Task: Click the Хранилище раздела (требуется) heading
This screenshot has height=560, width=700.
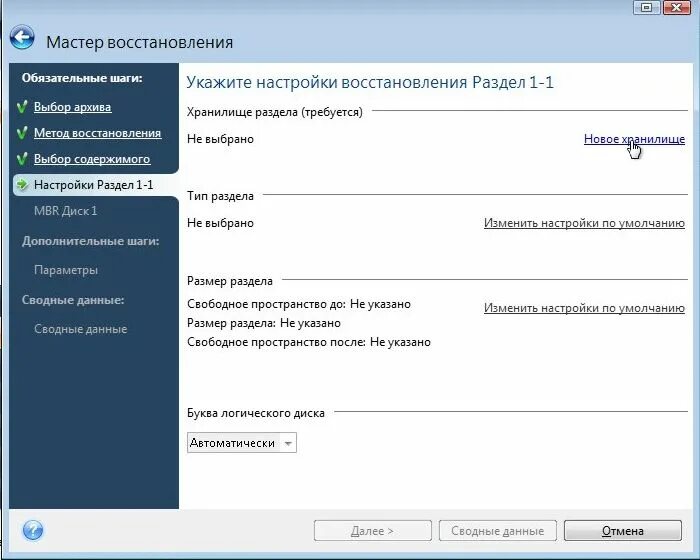Action: point(275,112)
